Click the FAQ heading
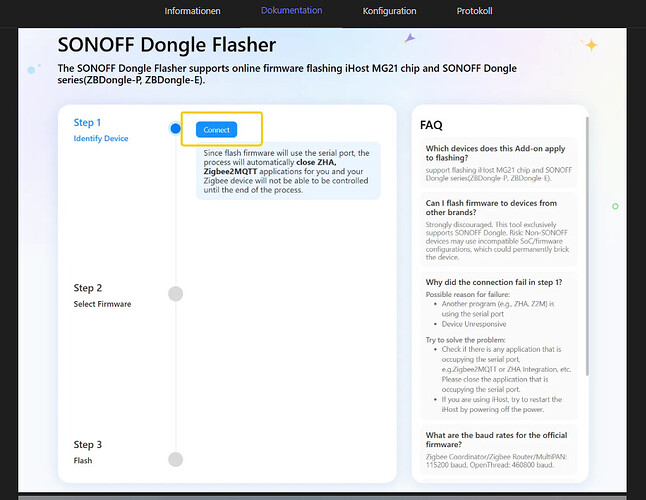This screenshot has width=646, height=500. [431, 125]
